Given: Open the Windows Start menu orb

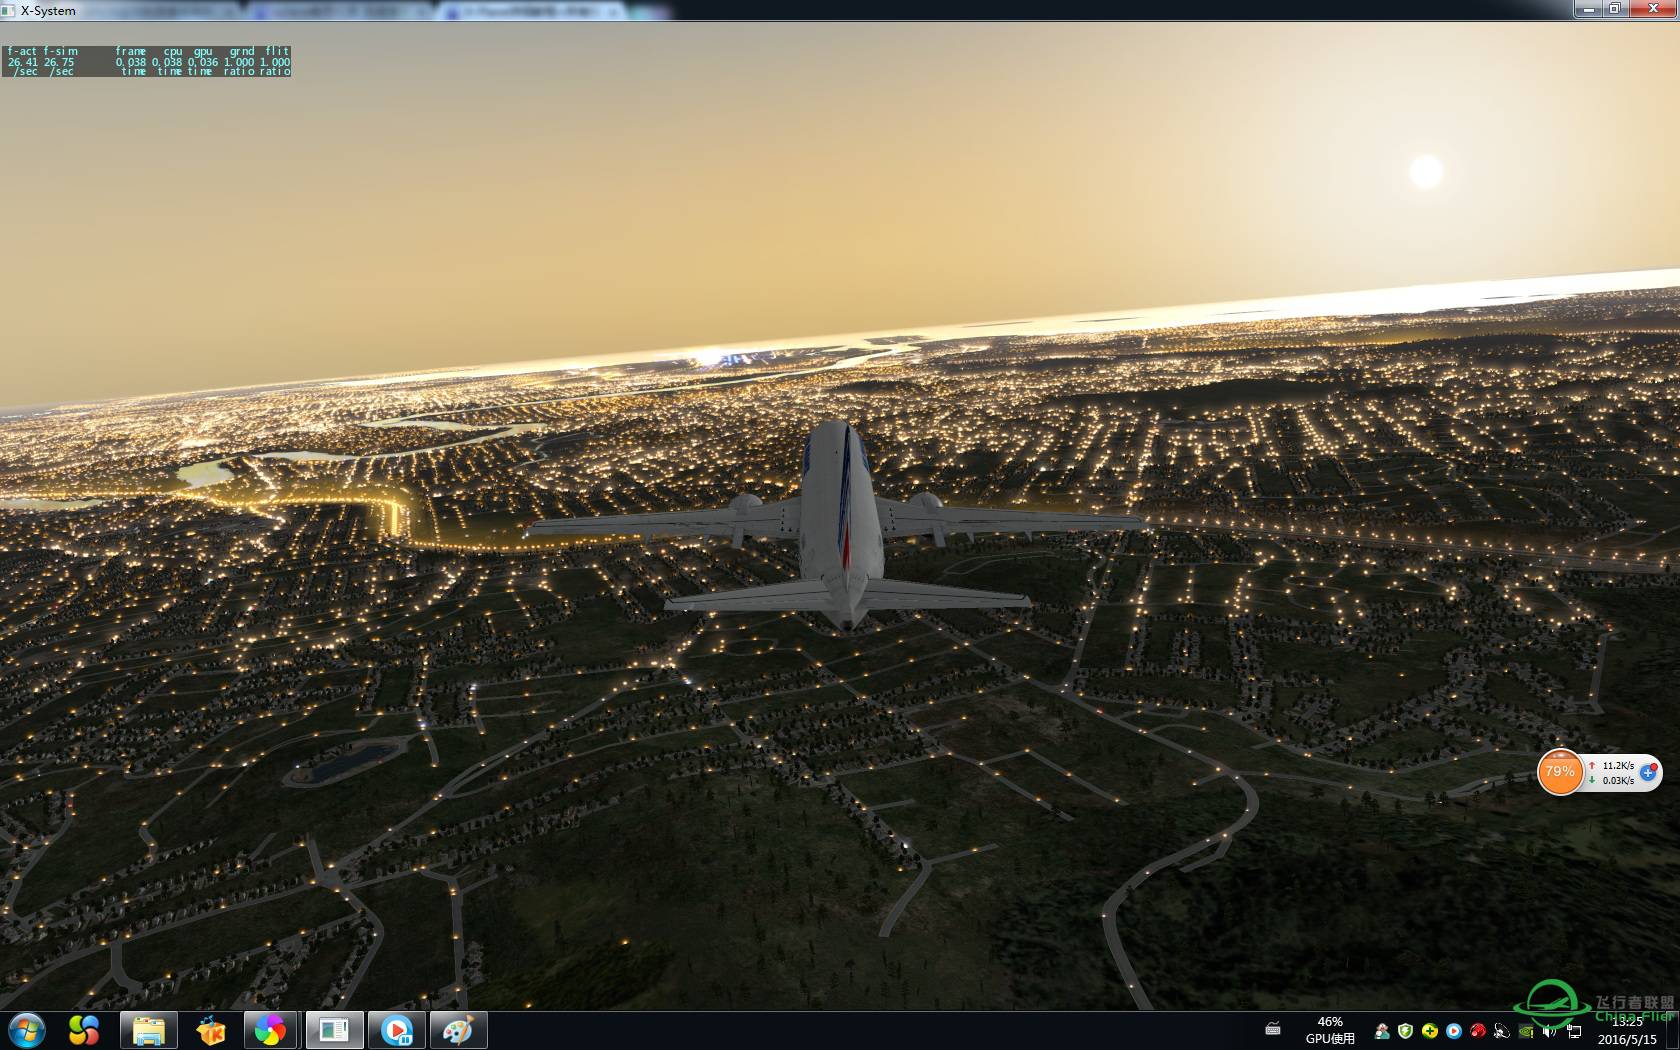Looking at the screenshot, I should (26, 1030).
